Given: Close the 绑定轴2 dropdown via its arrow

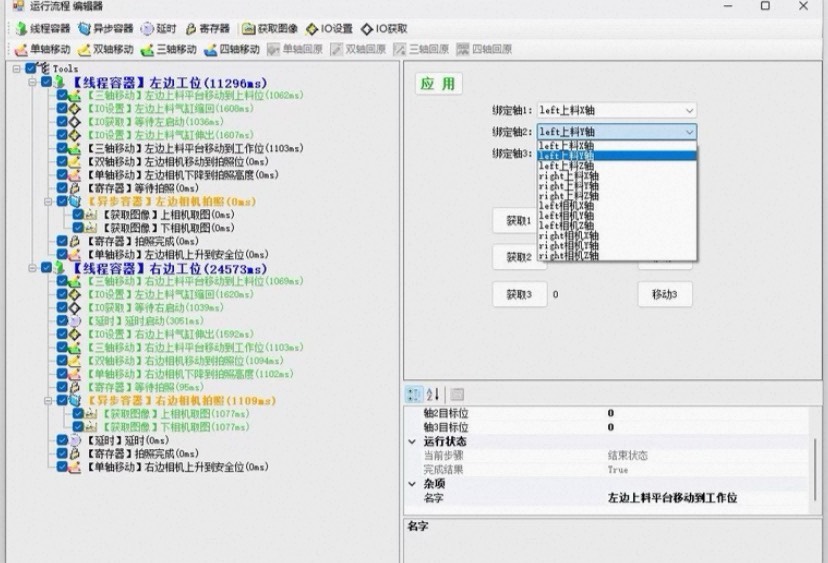Looking at the screenshot, I should [689, 132].
